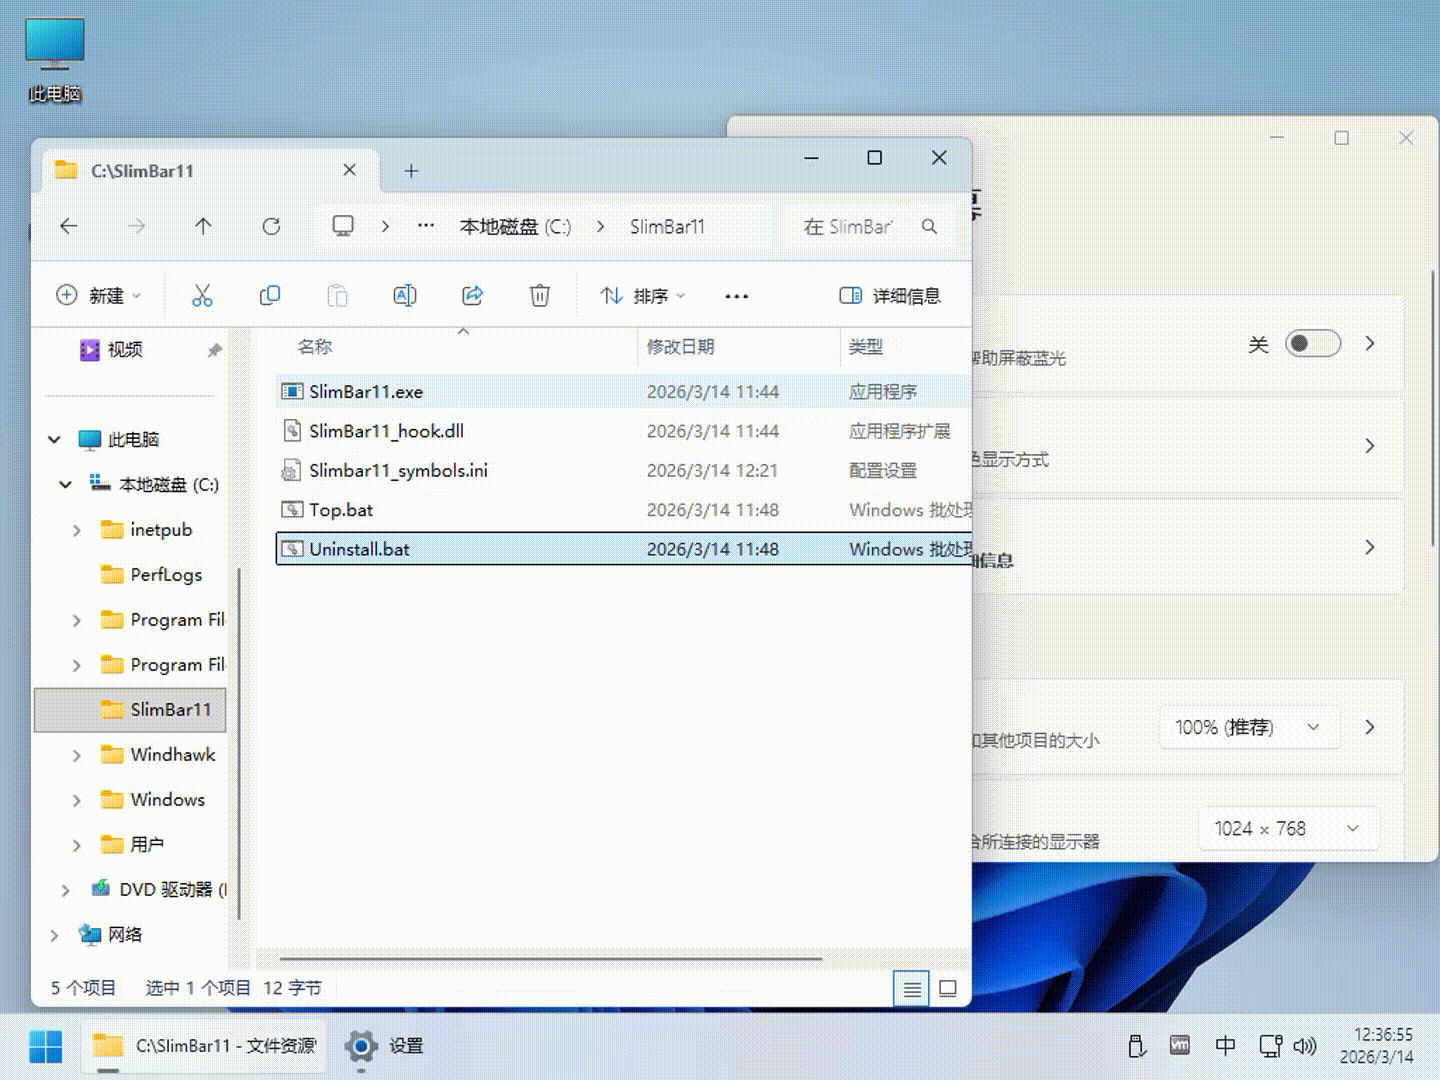Open the 1024 × 768 resolution dropdown
This screenshot has width=1440, height=1080.
pos(1287,829)
